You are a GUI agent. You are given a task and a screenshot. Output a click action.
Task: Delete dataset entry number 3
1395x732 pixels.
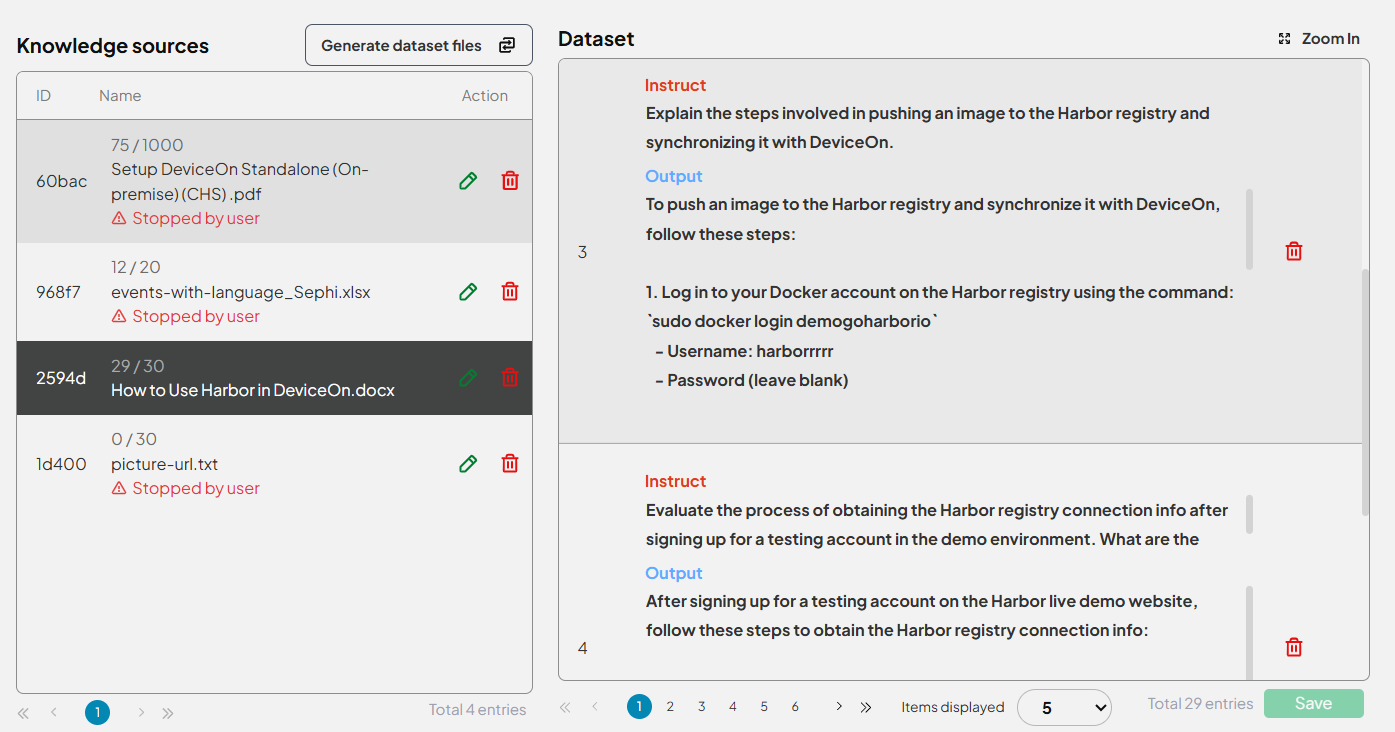tap(1293, 252)
